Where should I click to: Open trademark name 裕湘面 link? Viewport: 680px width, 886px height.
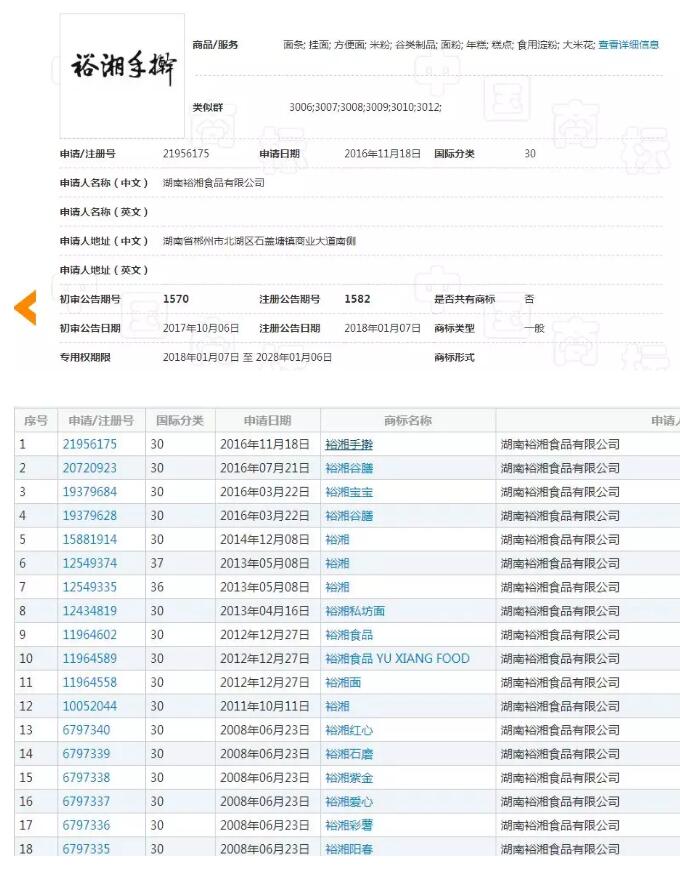343,682
